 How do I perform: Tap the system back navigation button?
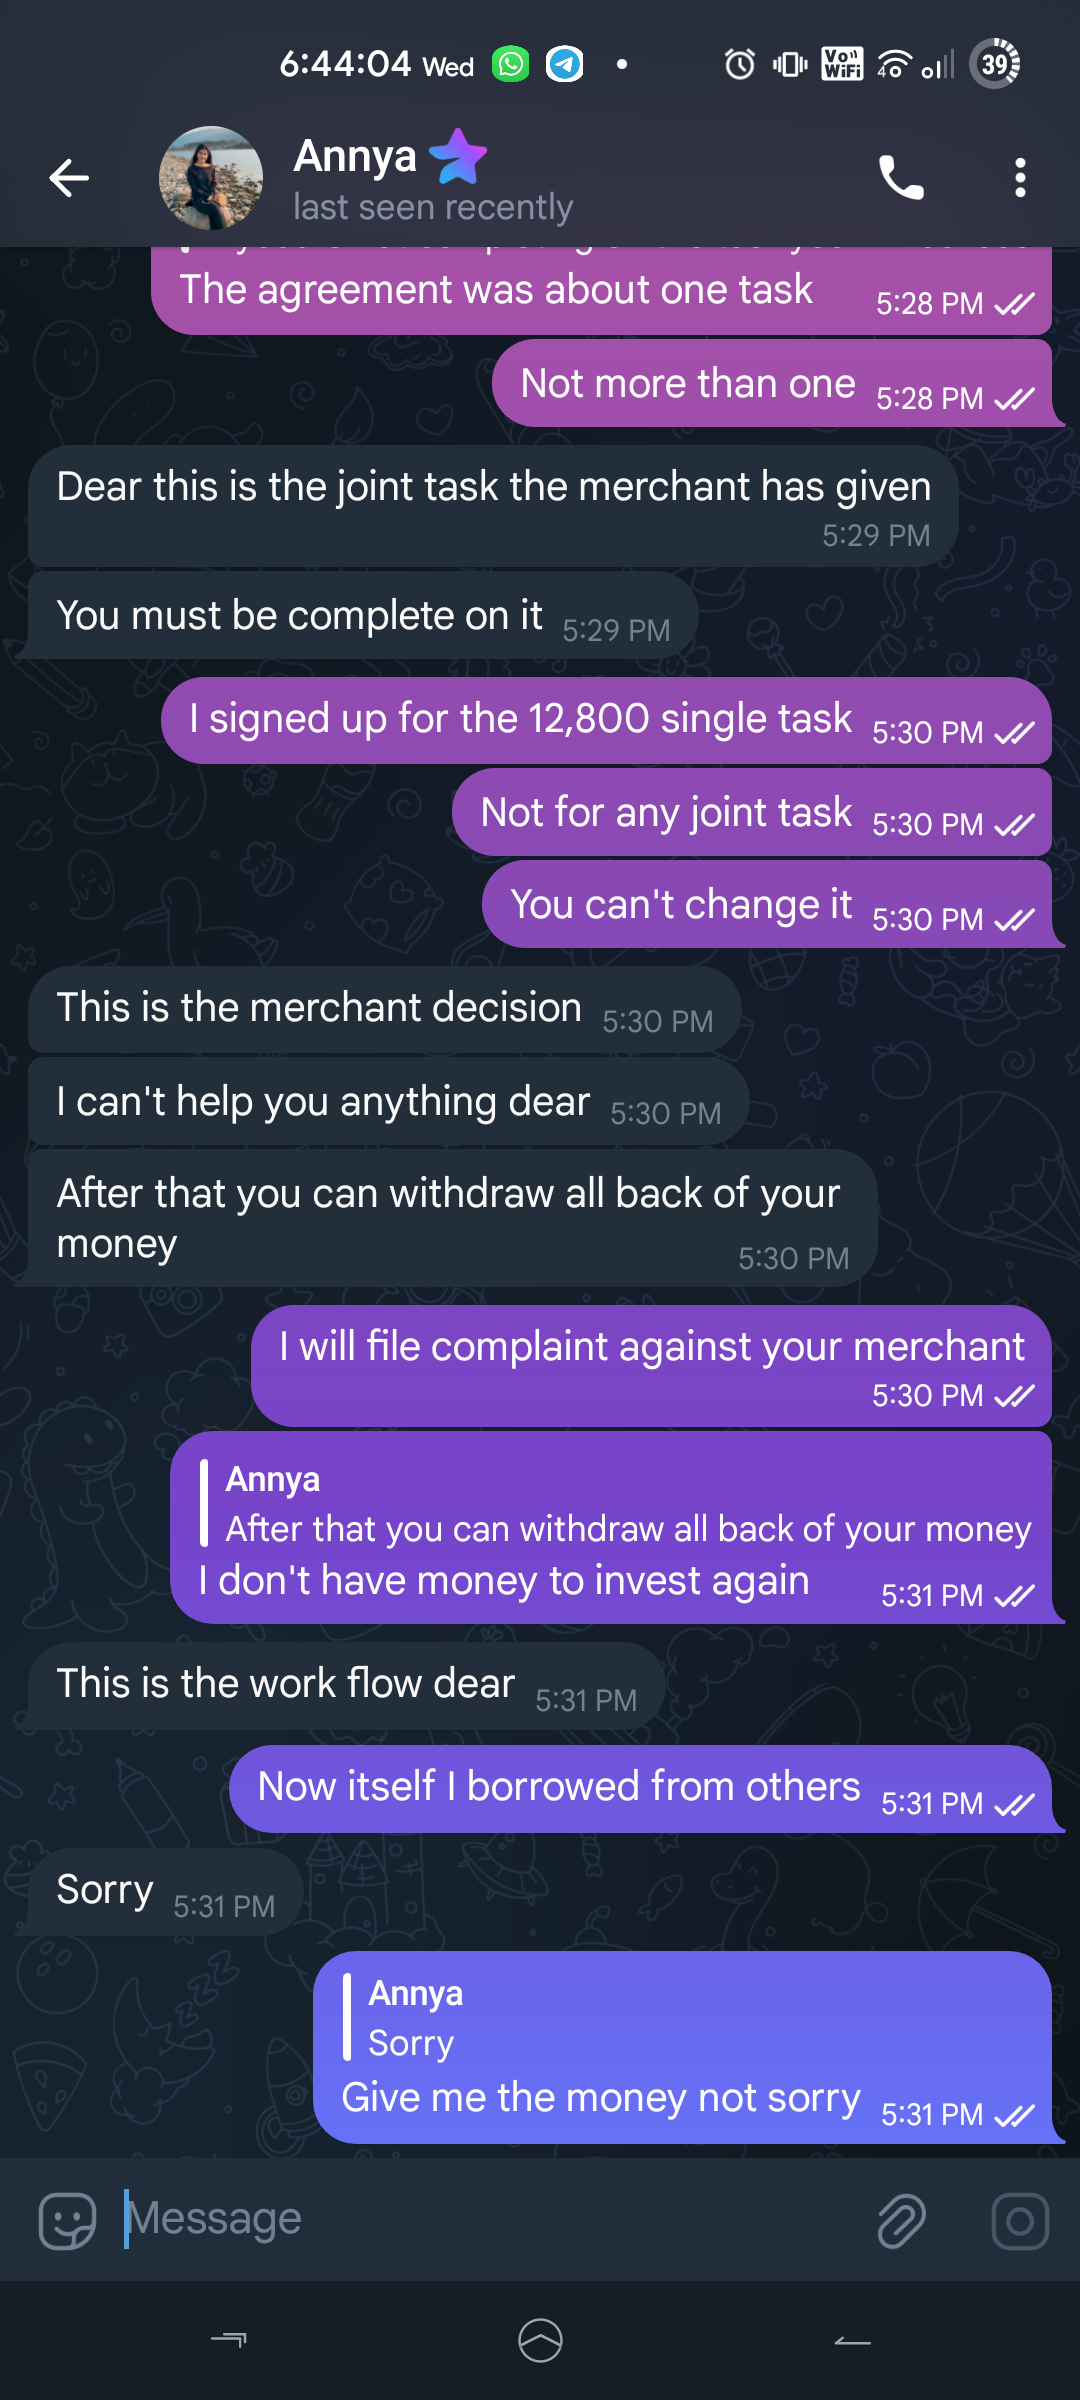pos(852,2340)
